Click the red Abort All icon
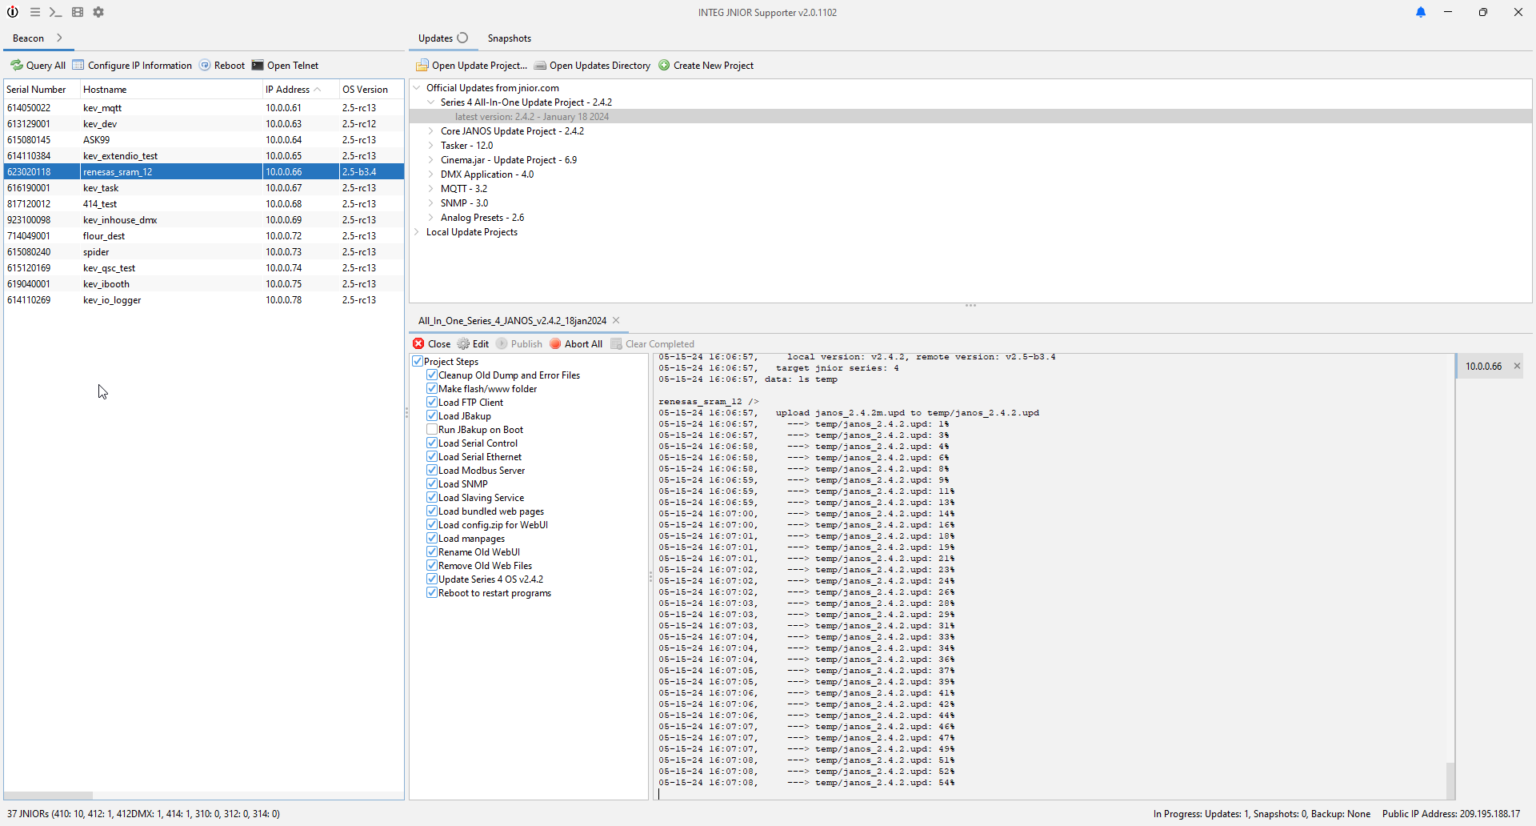 pyautogui.click(x=555, y=344)
